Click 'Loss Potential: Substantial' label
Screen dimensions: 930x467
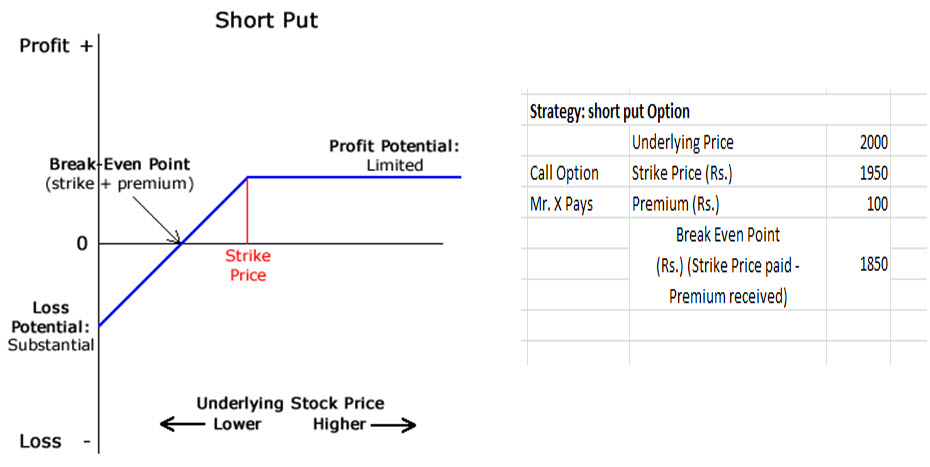point(51,326)
